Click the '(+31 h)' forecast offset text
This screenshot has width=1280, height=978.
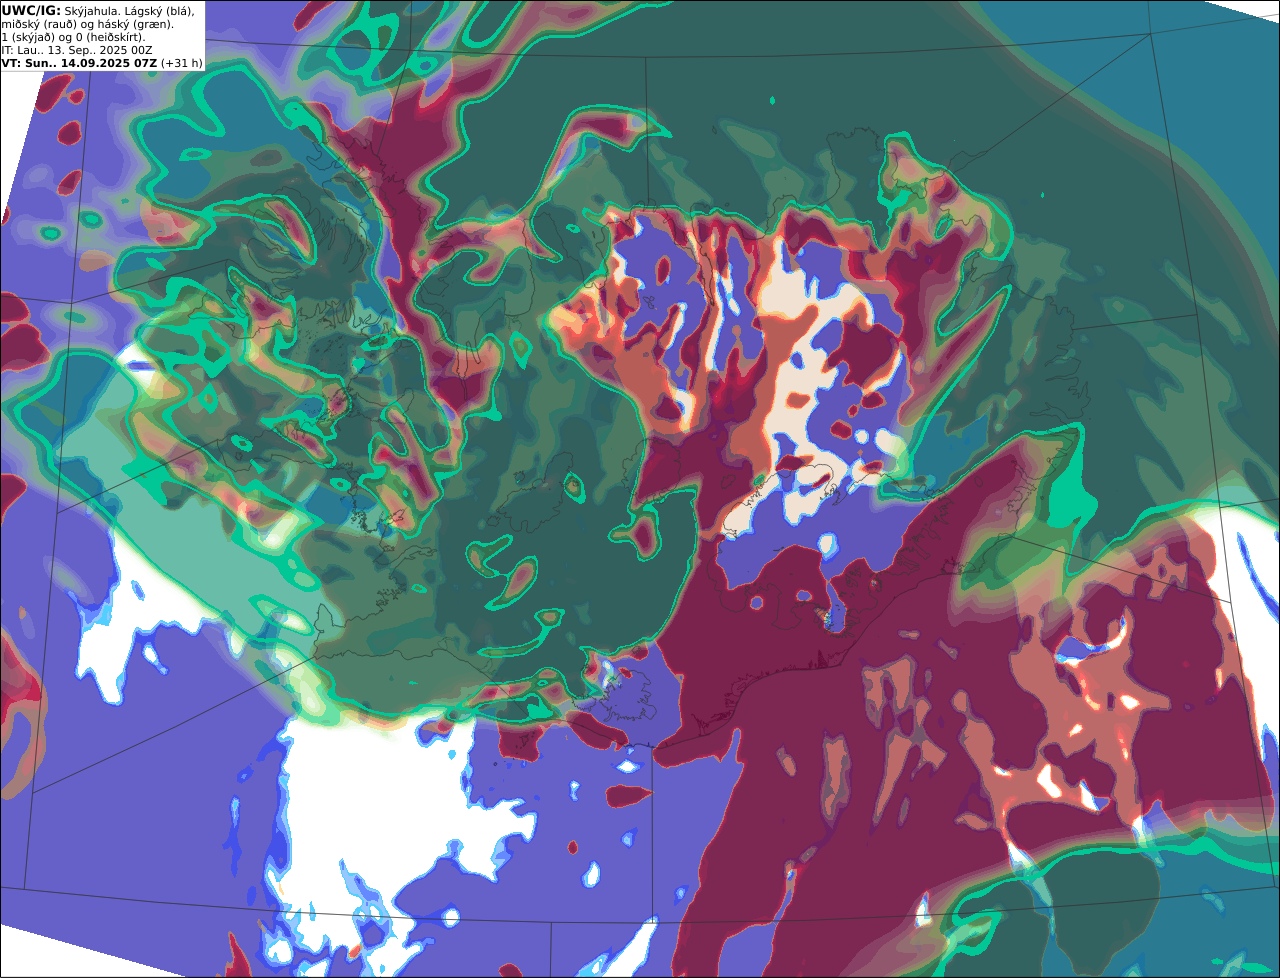click(x=181, y=63)
